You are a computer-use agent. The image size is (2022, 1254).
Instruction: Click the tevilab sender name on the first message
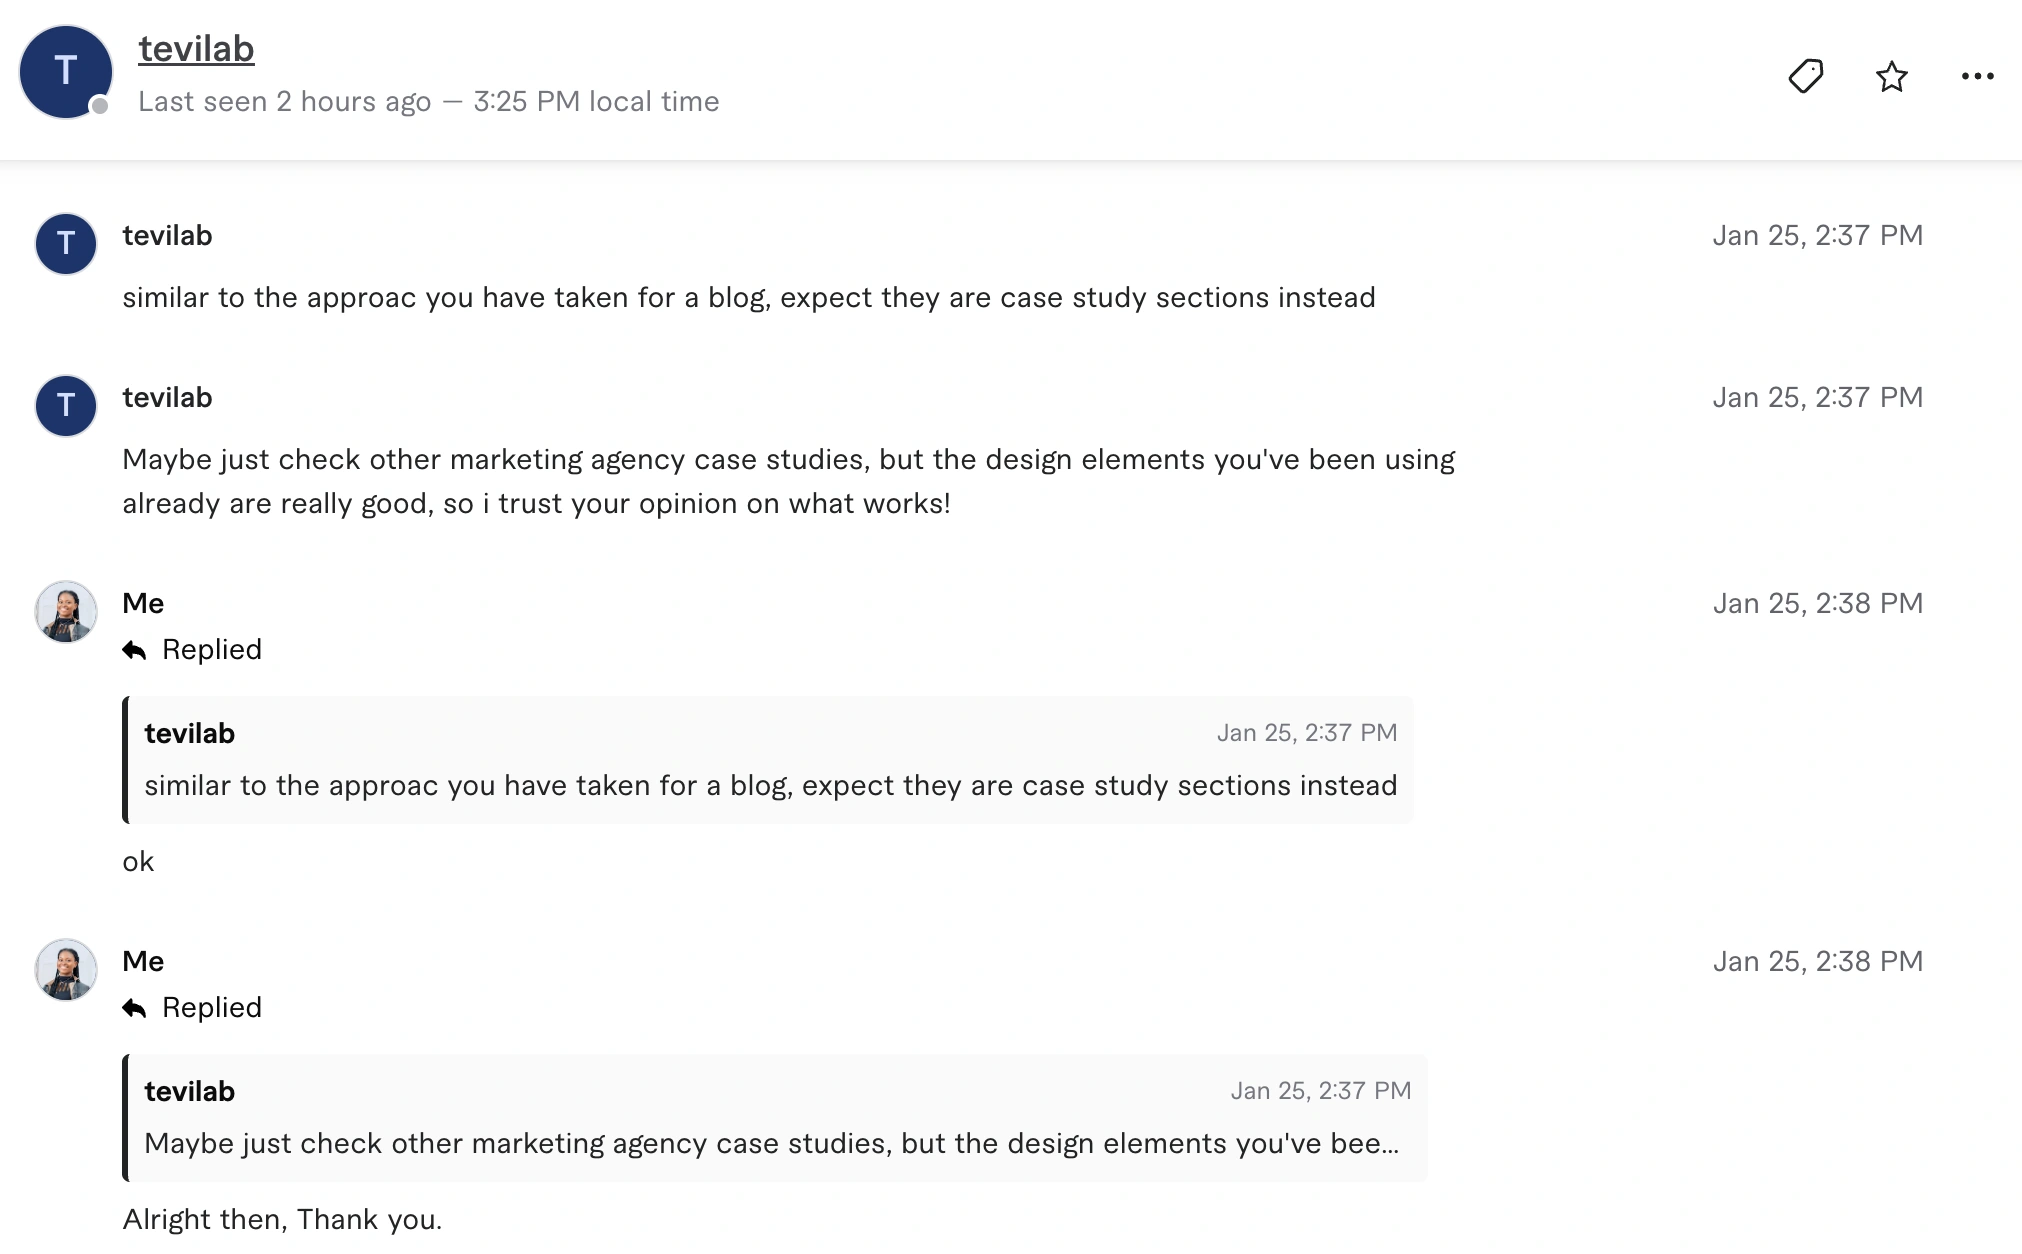167,236
